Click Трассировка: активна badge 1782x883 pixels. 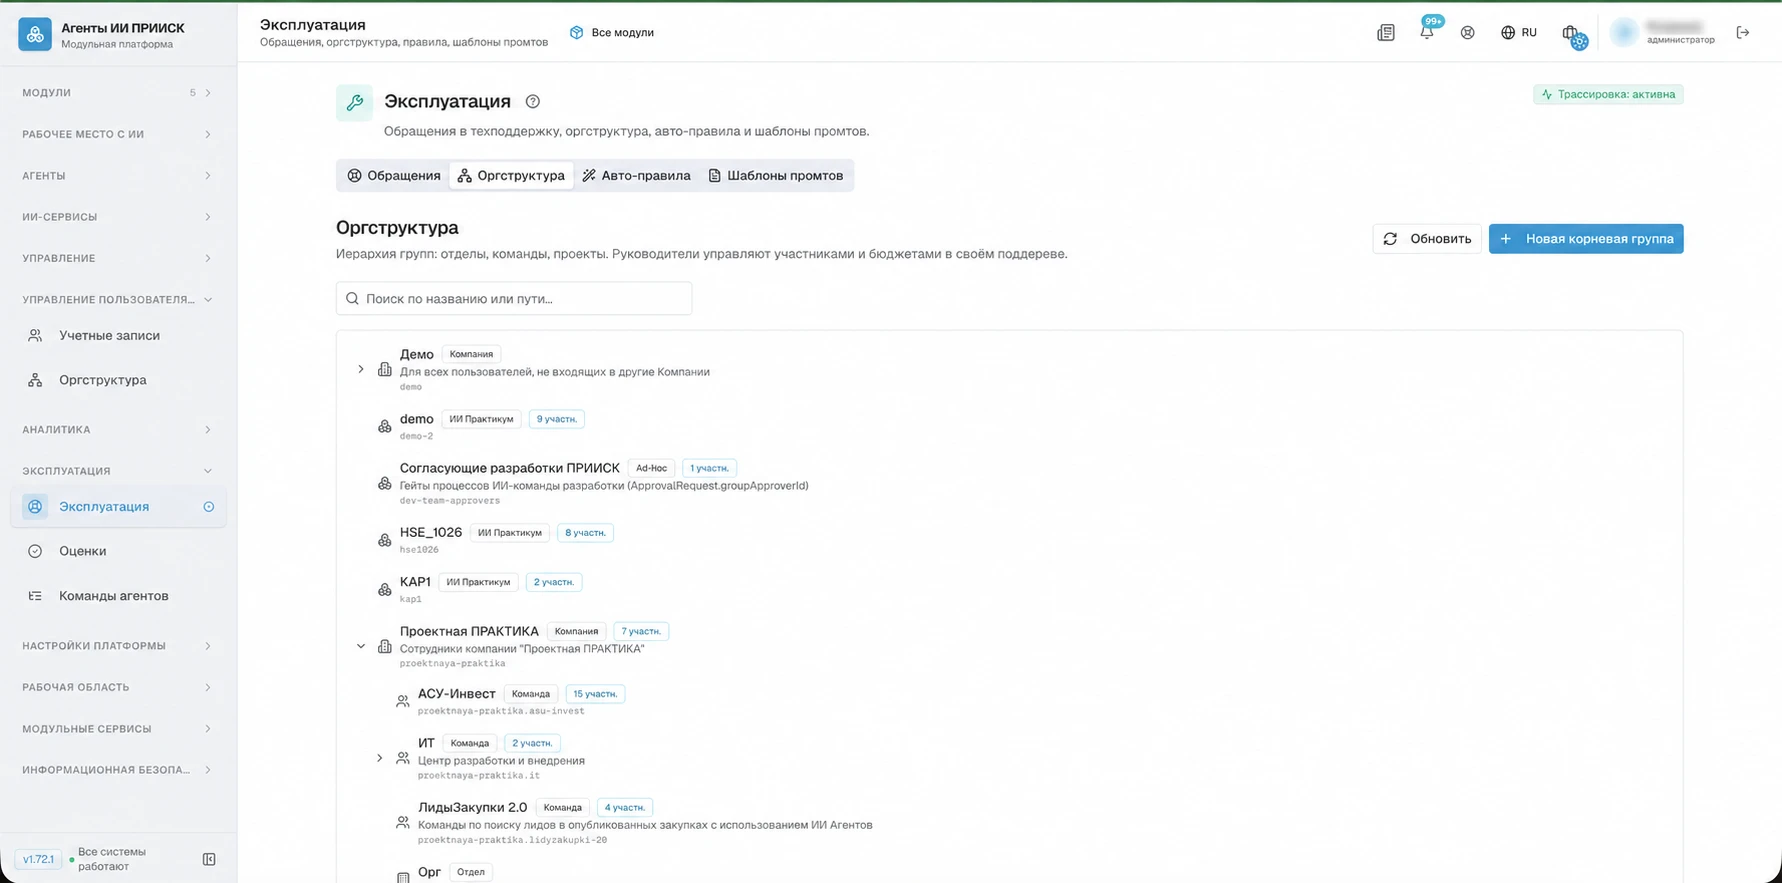point(1608,94)
